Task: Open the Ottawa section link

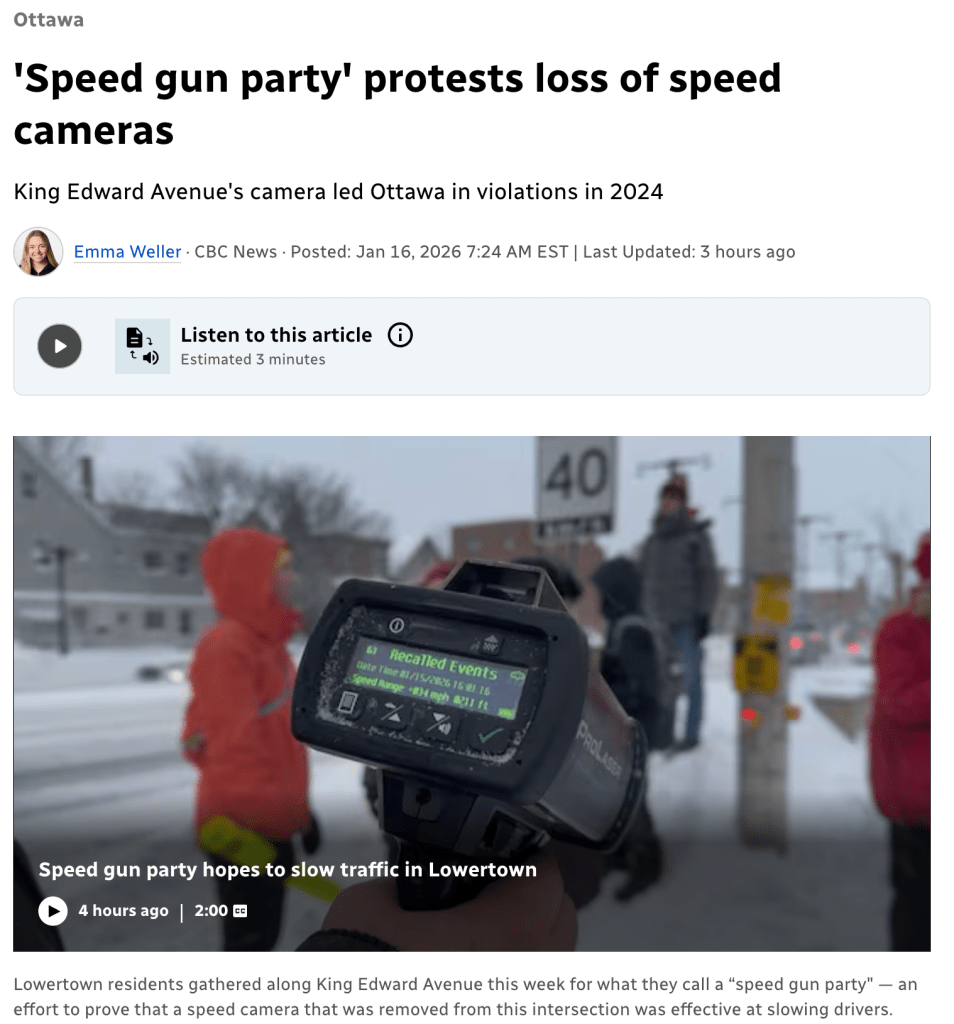Action: tap(48, 20)
